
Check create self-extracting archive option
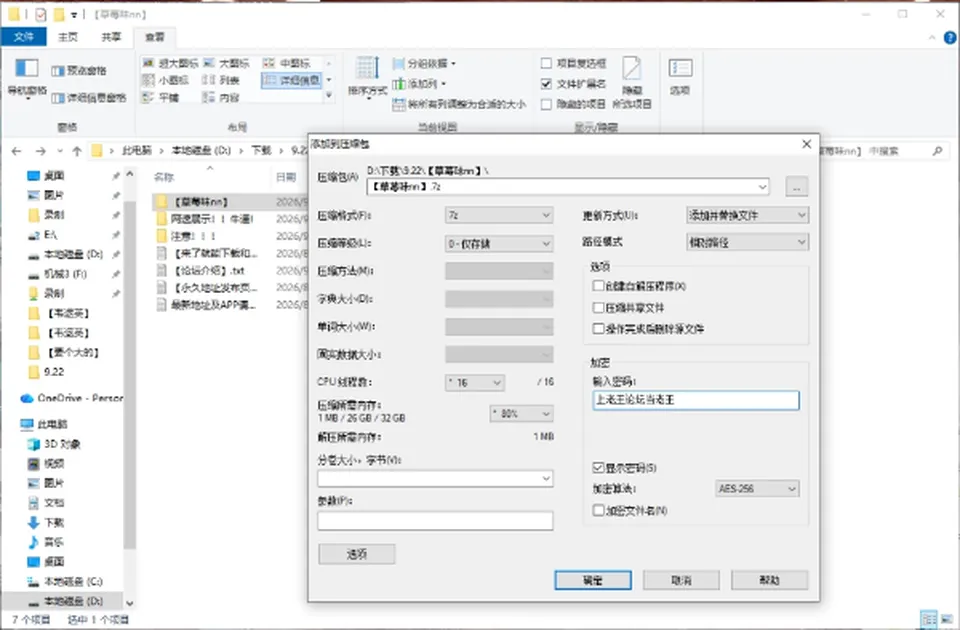pyautogui.click(x=598, y=286)
